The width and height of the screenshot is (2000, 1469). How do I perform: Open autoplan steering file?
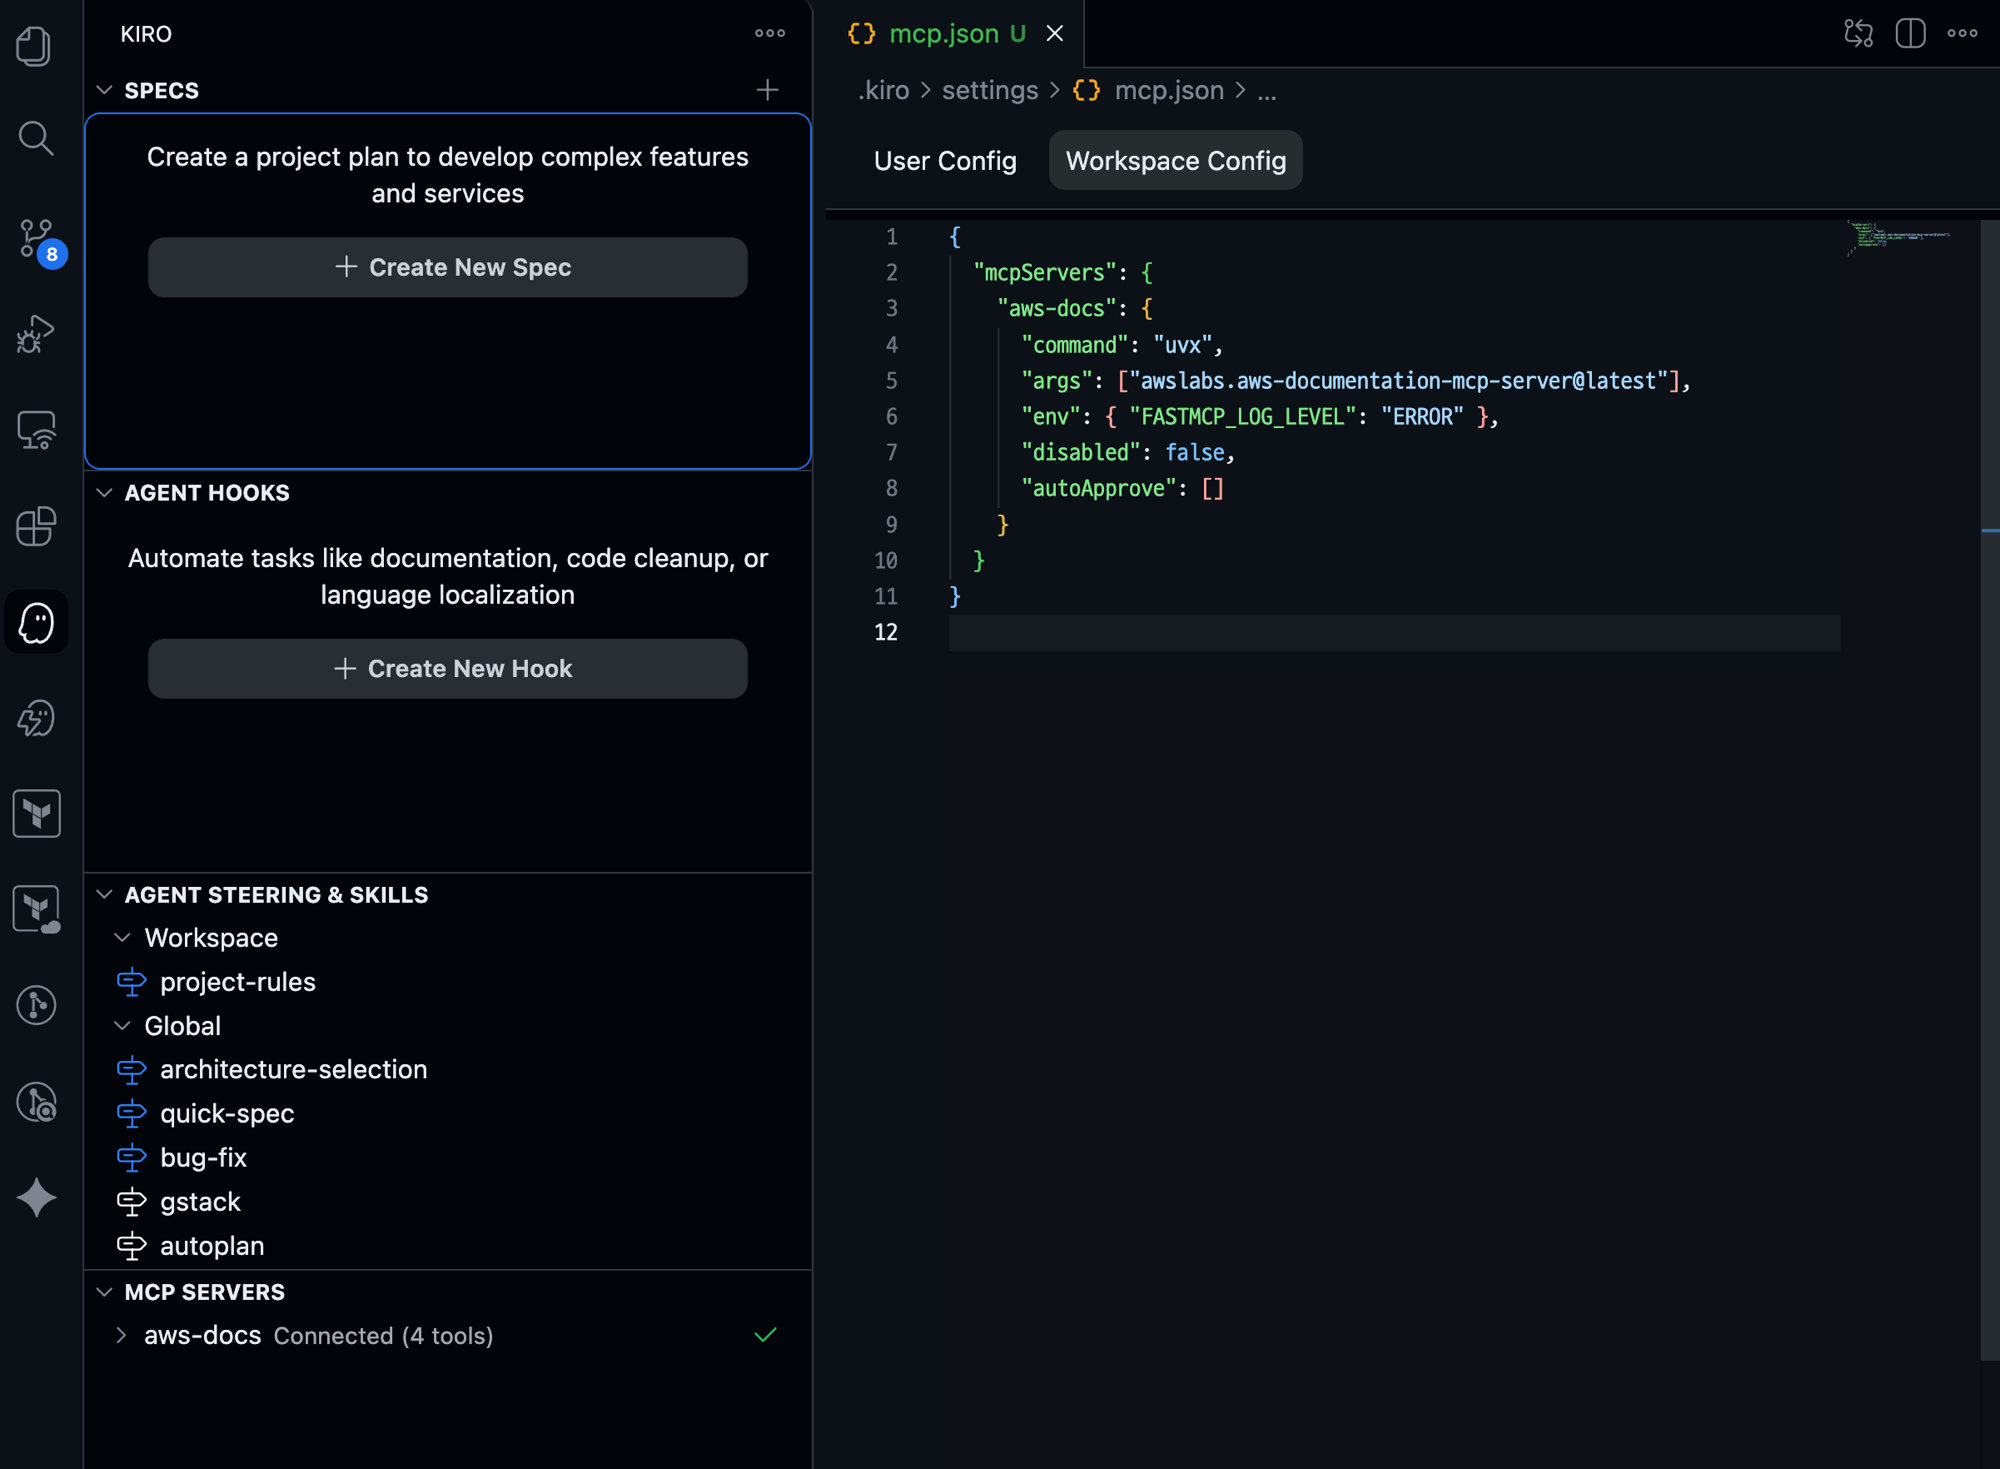[x=212, y=1245]
